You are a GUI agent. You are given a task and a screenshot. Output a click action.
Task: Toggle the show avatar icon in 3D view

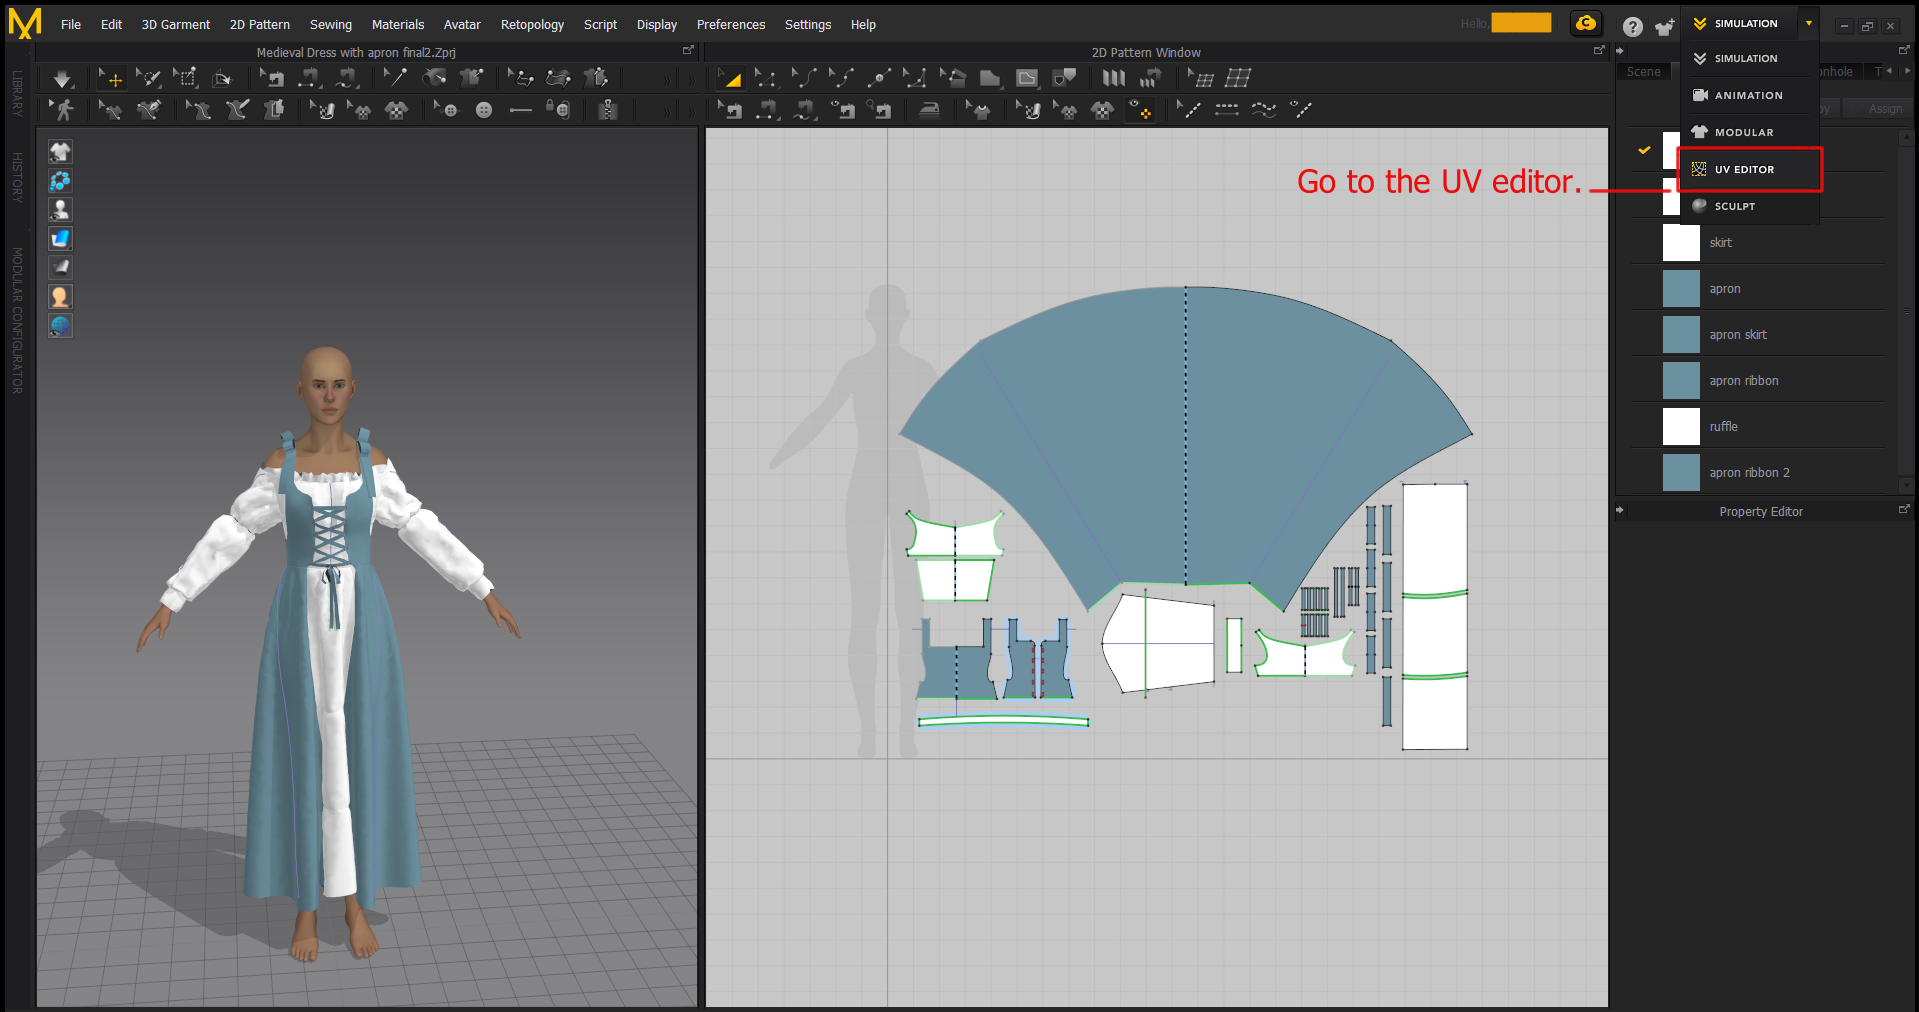click(60, 209)
